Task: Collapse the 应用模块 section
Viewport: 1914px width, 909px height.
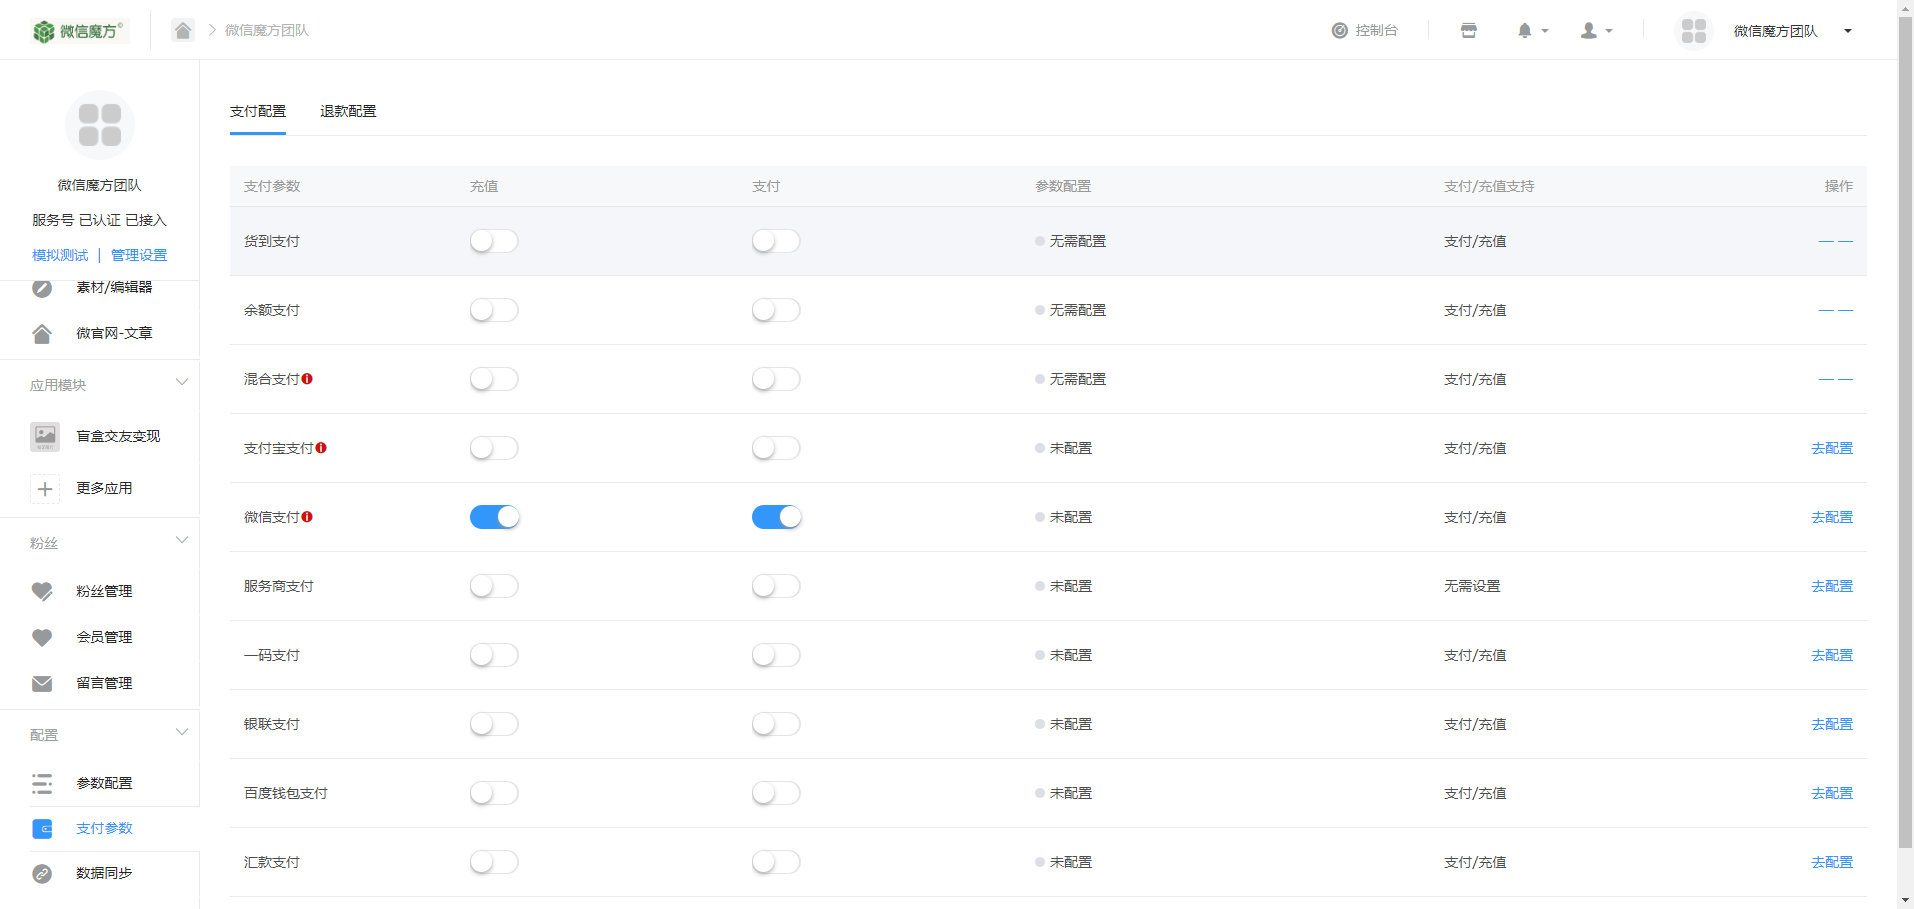Action: [181, 382]
